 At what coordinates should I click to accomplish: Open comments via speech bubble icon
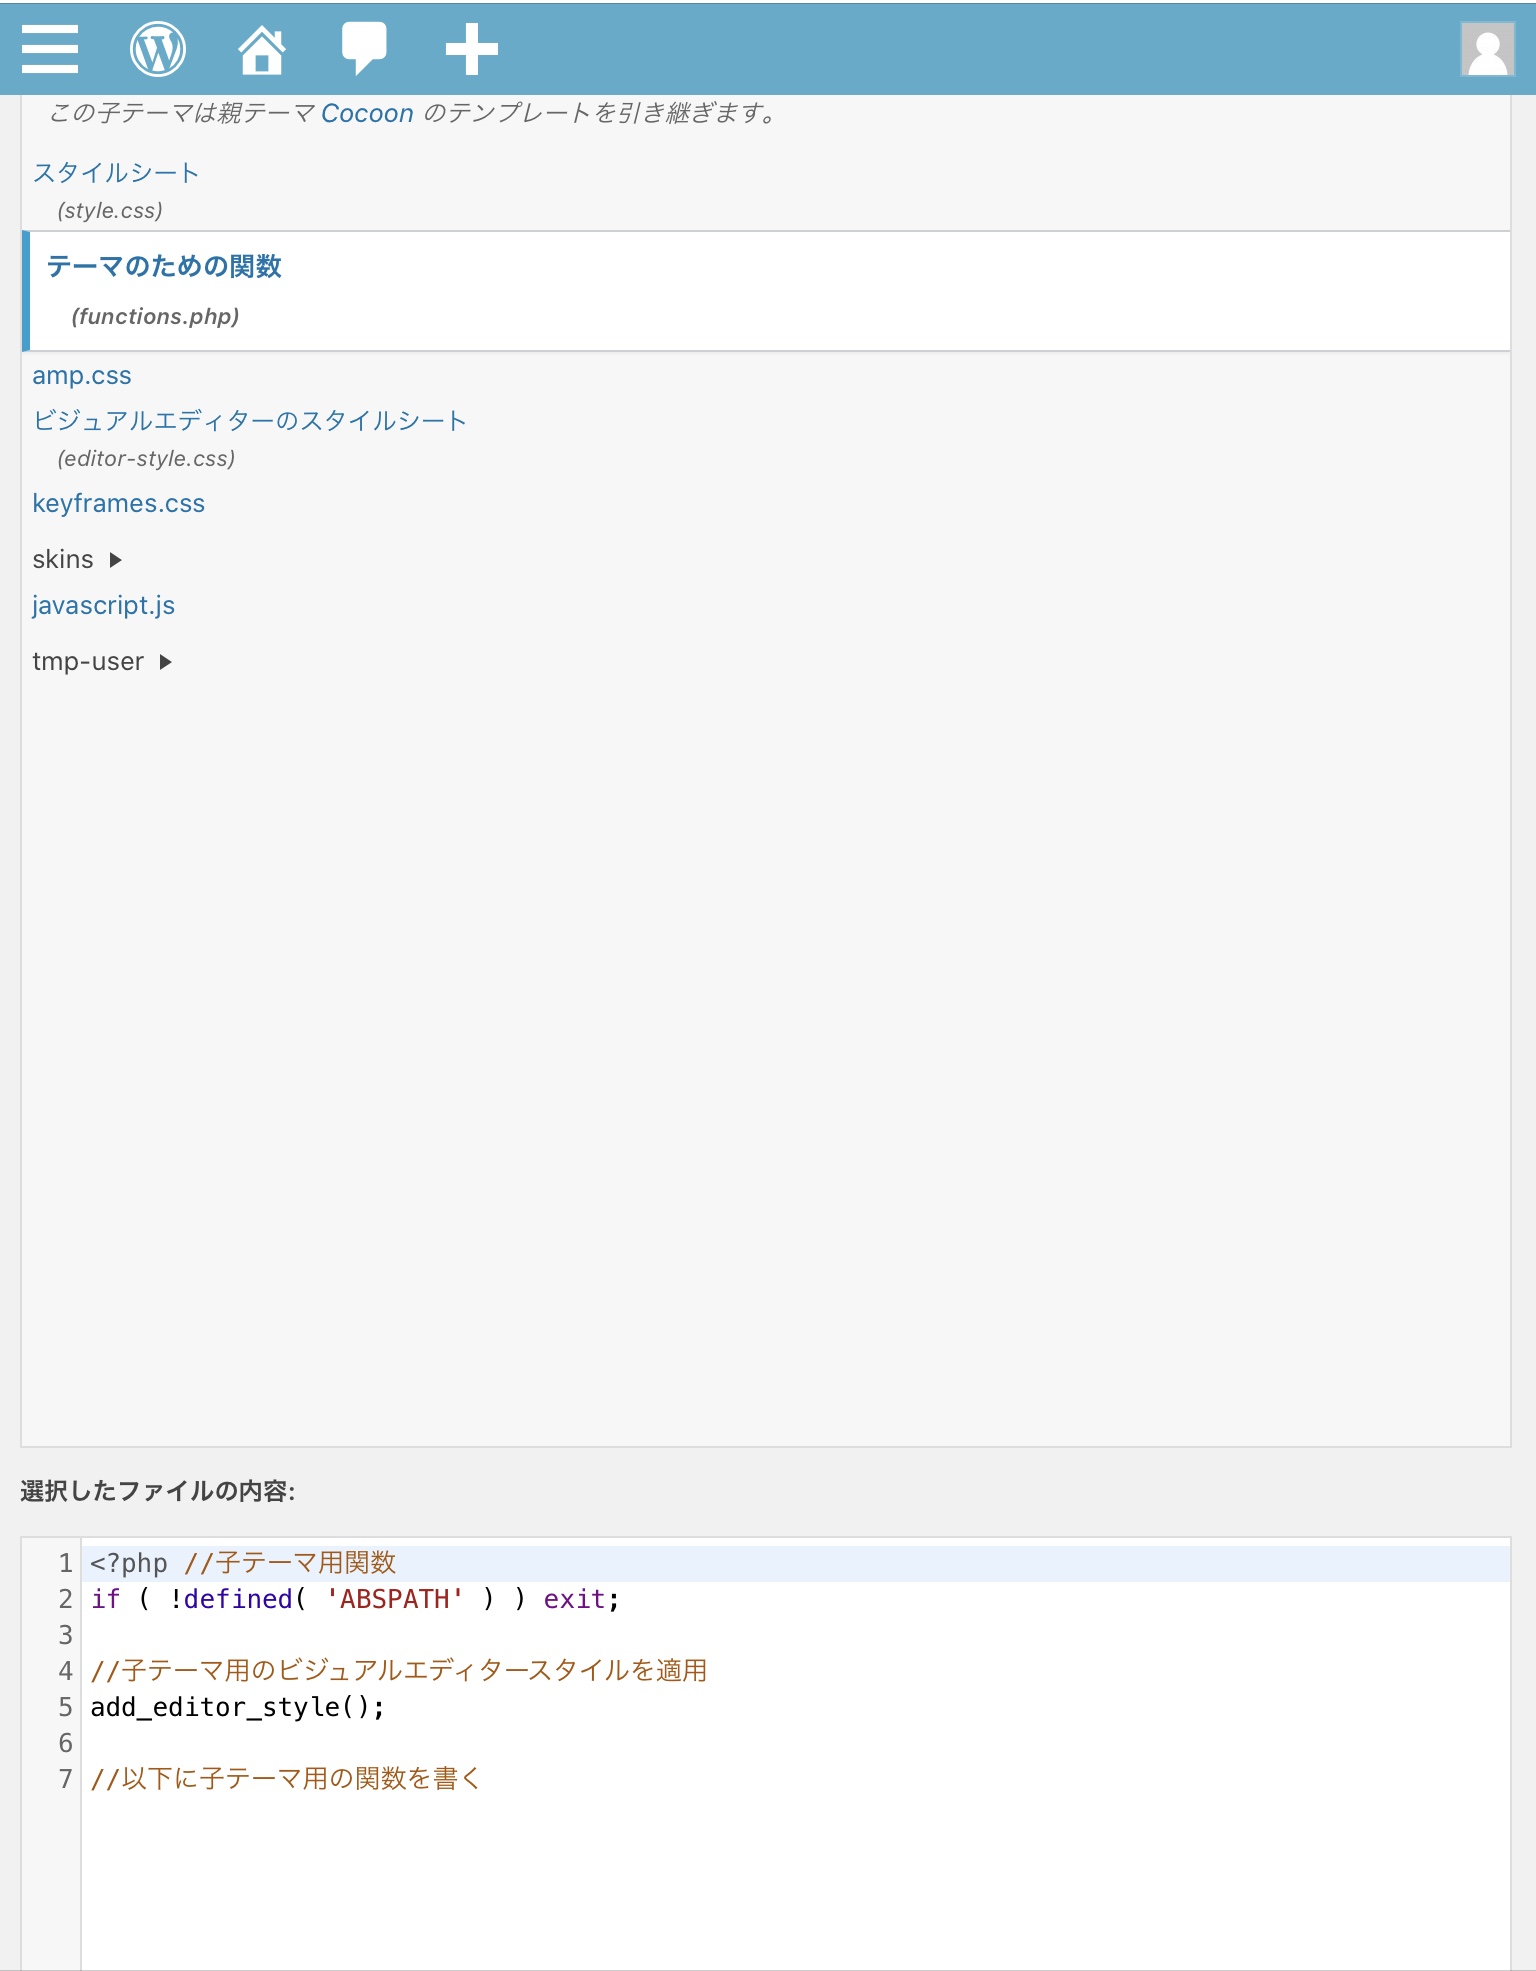click(x=364, y=49)
